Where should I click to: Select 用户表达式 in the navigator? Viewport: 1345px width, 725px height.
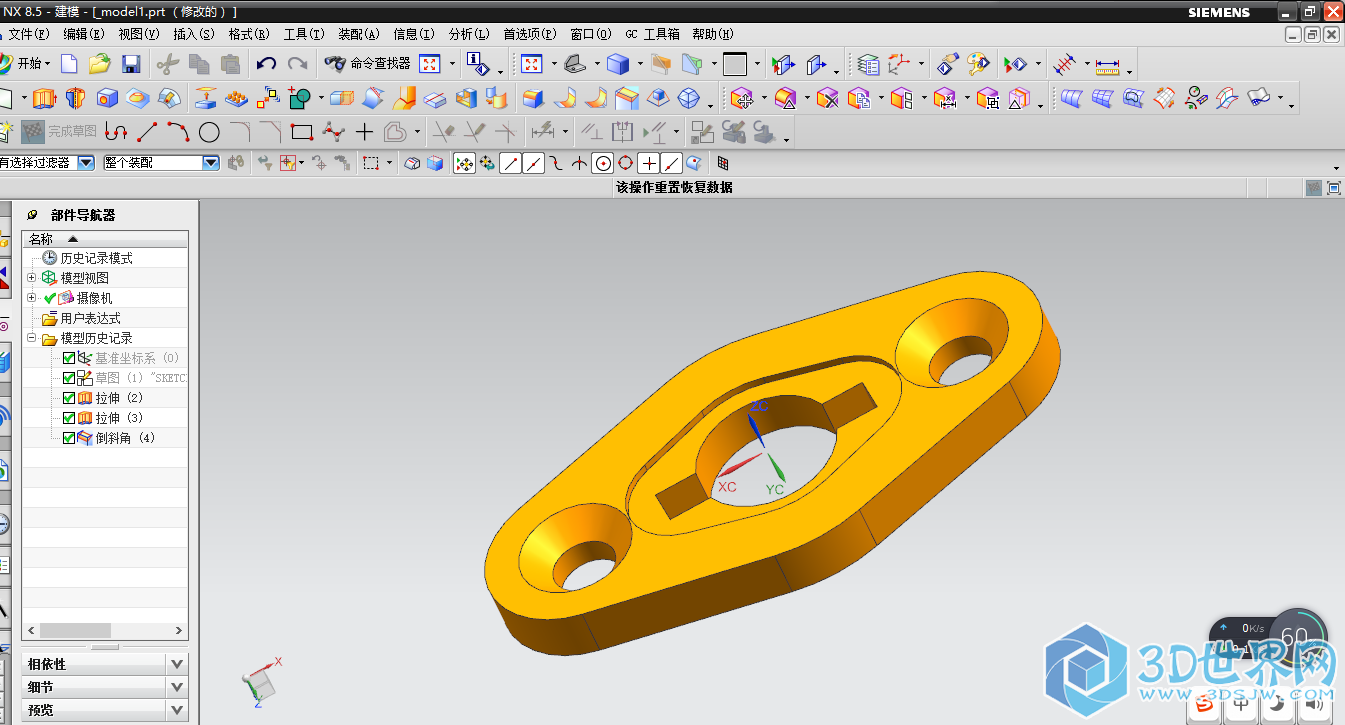click(90, 318)
